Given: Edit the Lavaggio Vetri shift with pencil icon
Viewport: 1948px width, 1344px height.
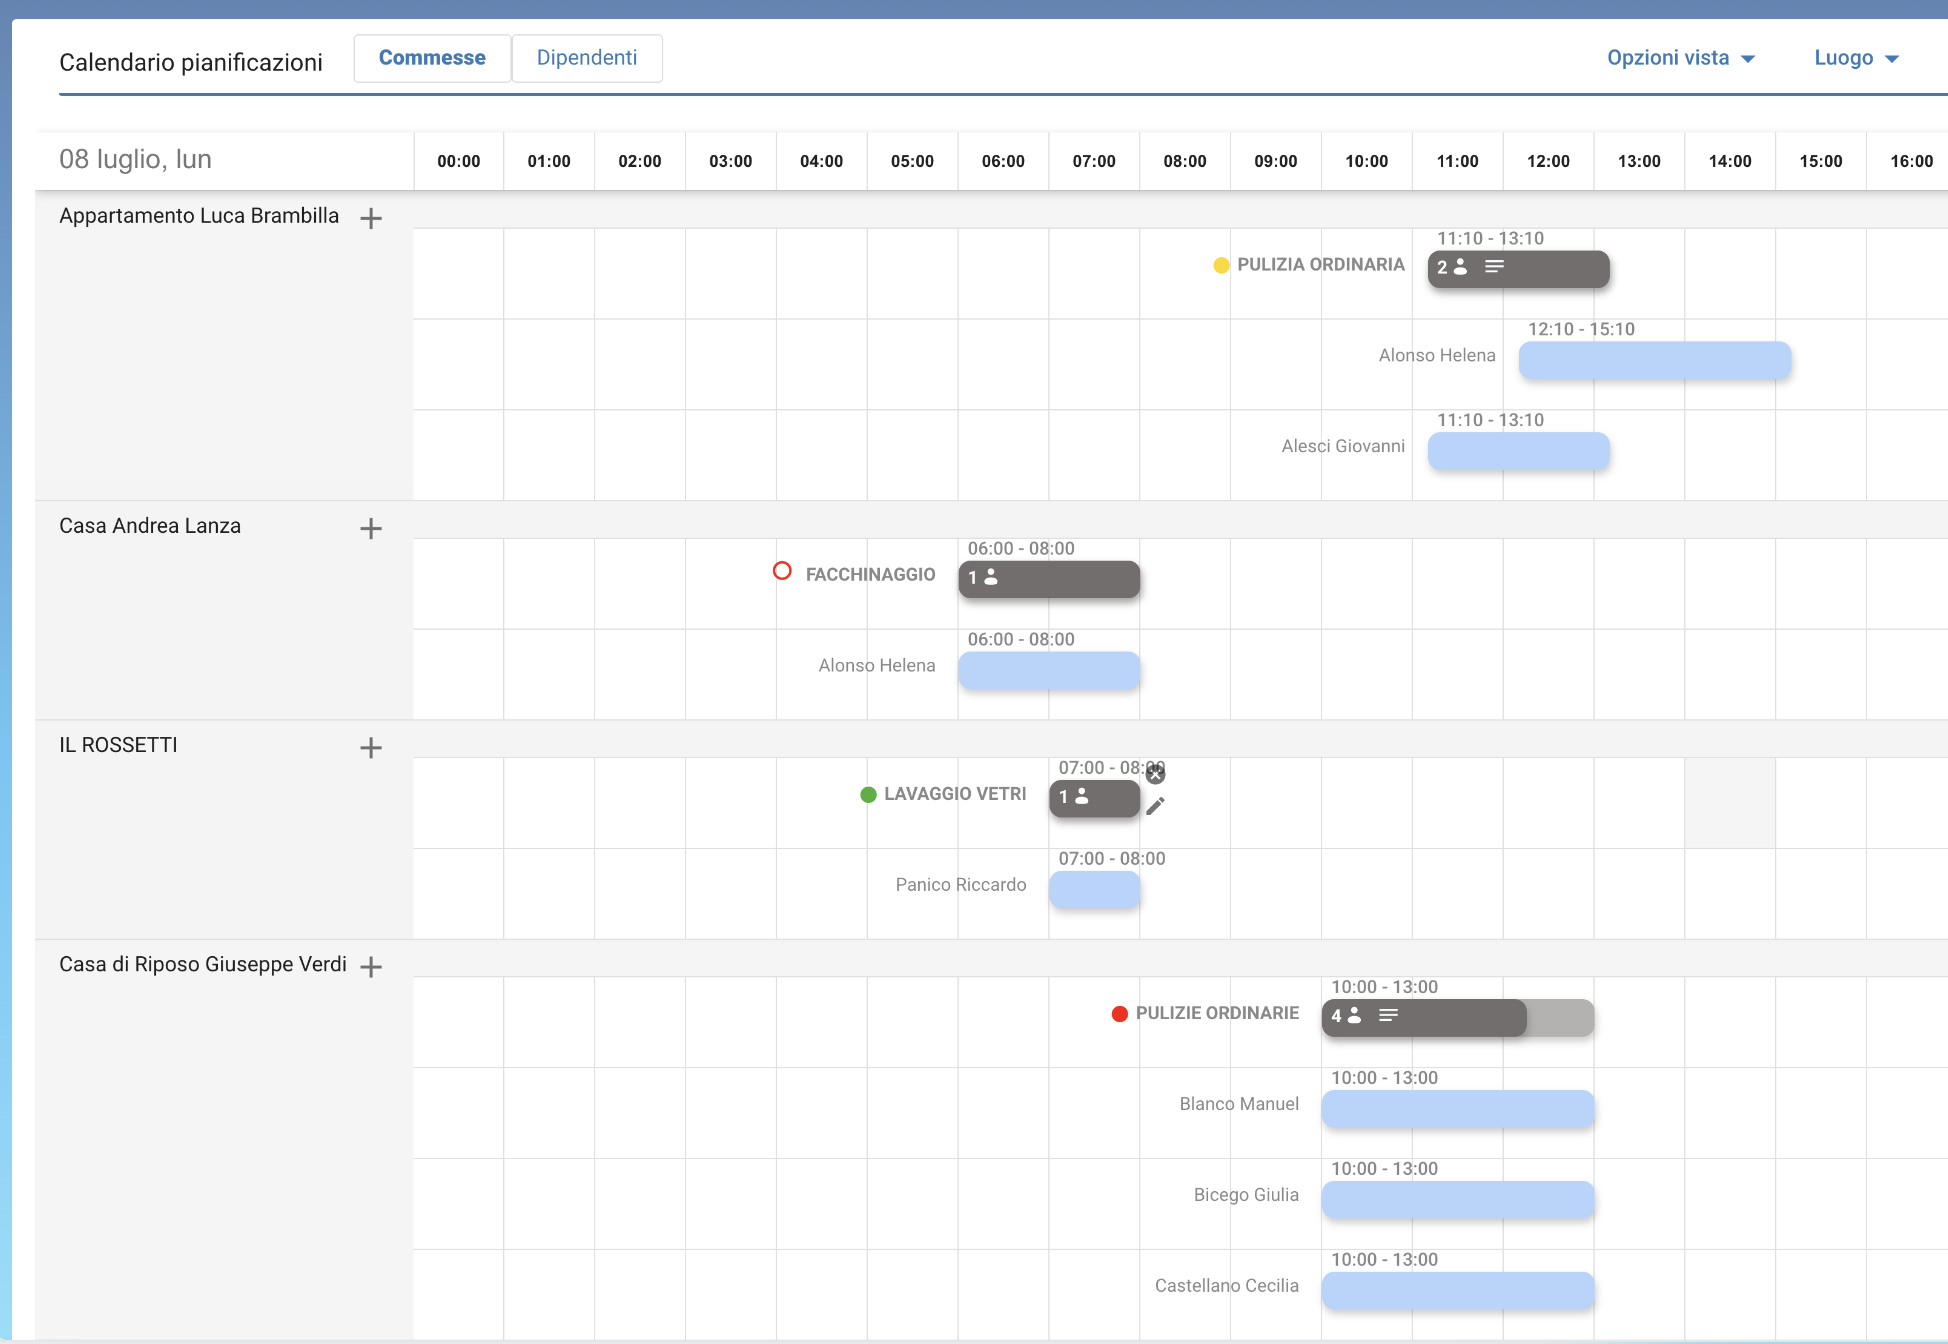Looking at the screenshot, I should pos(1156,806).
